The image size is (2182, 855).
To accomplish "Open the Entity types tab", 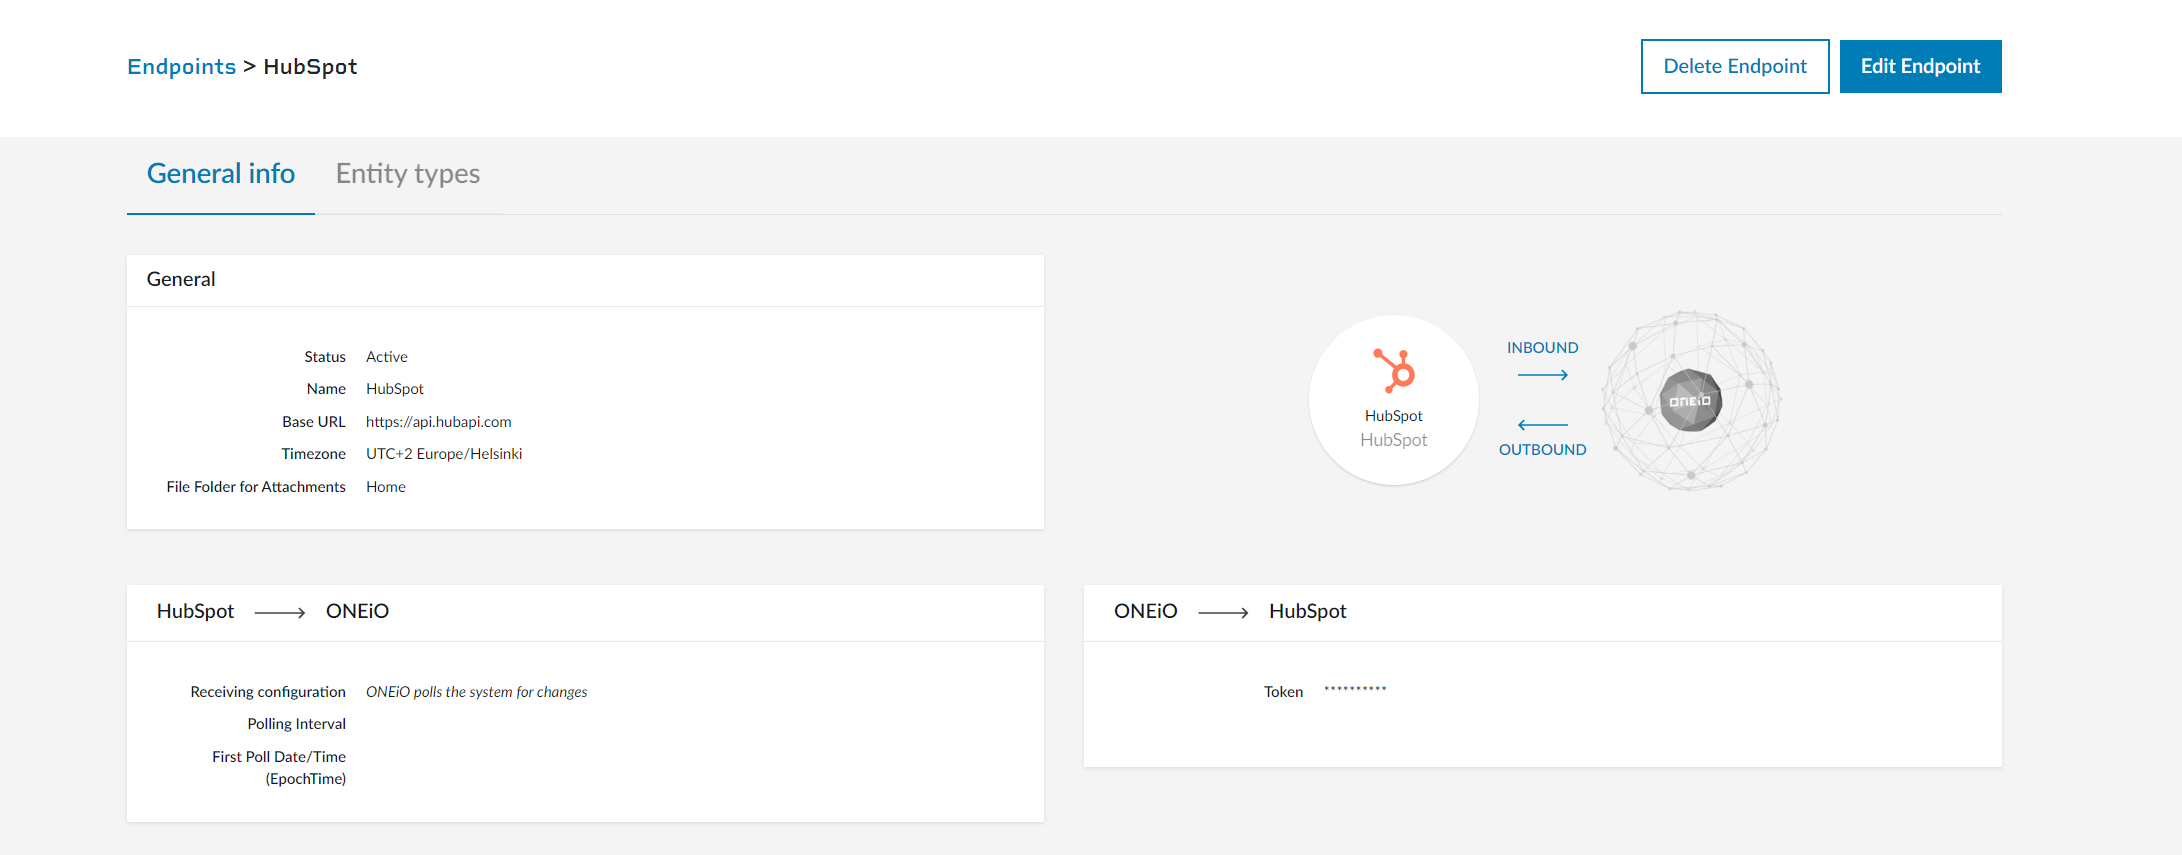I will pyautogui.click(x=408, y=174).
